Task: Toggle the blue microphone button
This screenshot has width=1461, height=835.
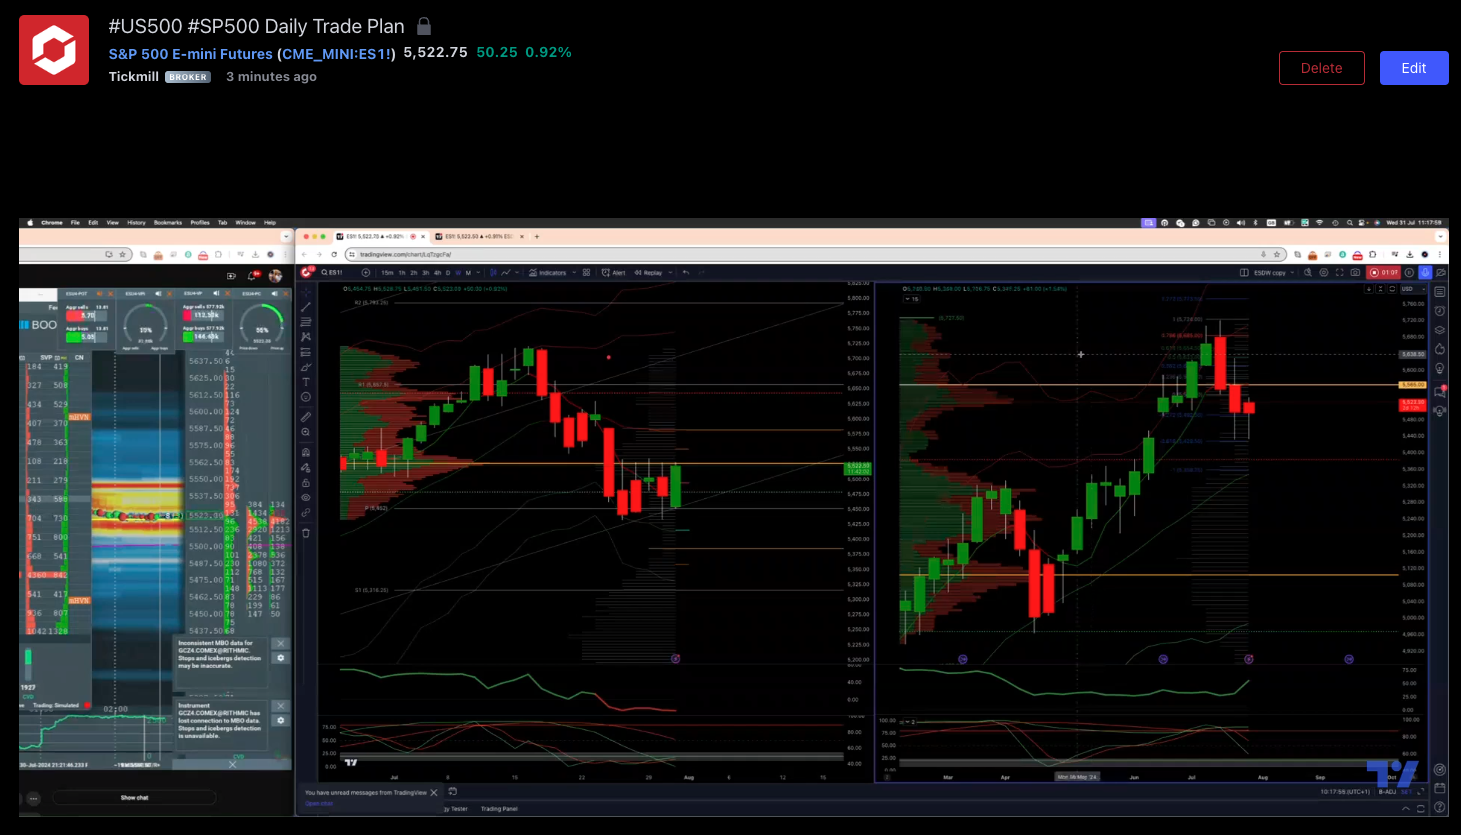Action: 1425,272
